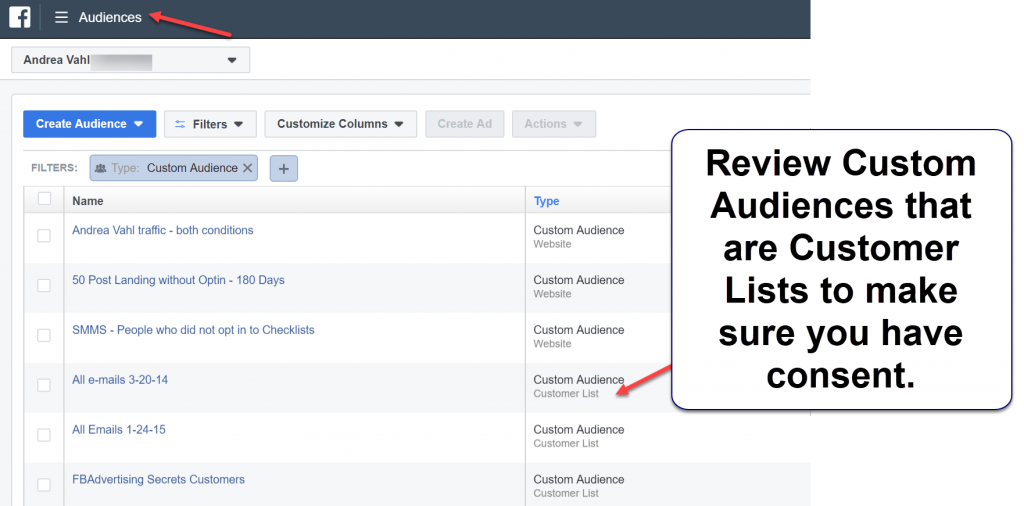
Task: Open FBAdvertising Secrets Customers audience
Action: [x=159, y=480]
